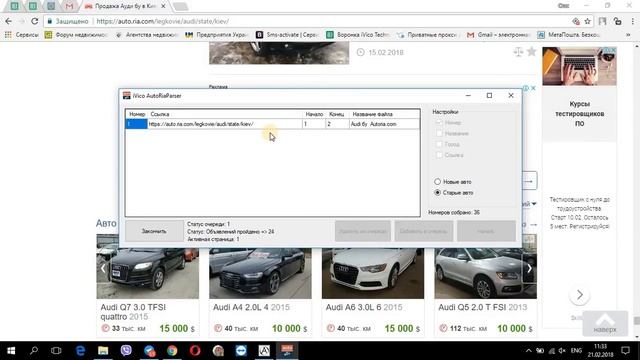Open File Explorer from the taskbar
The image size is (640, 360).
(103, 351)
